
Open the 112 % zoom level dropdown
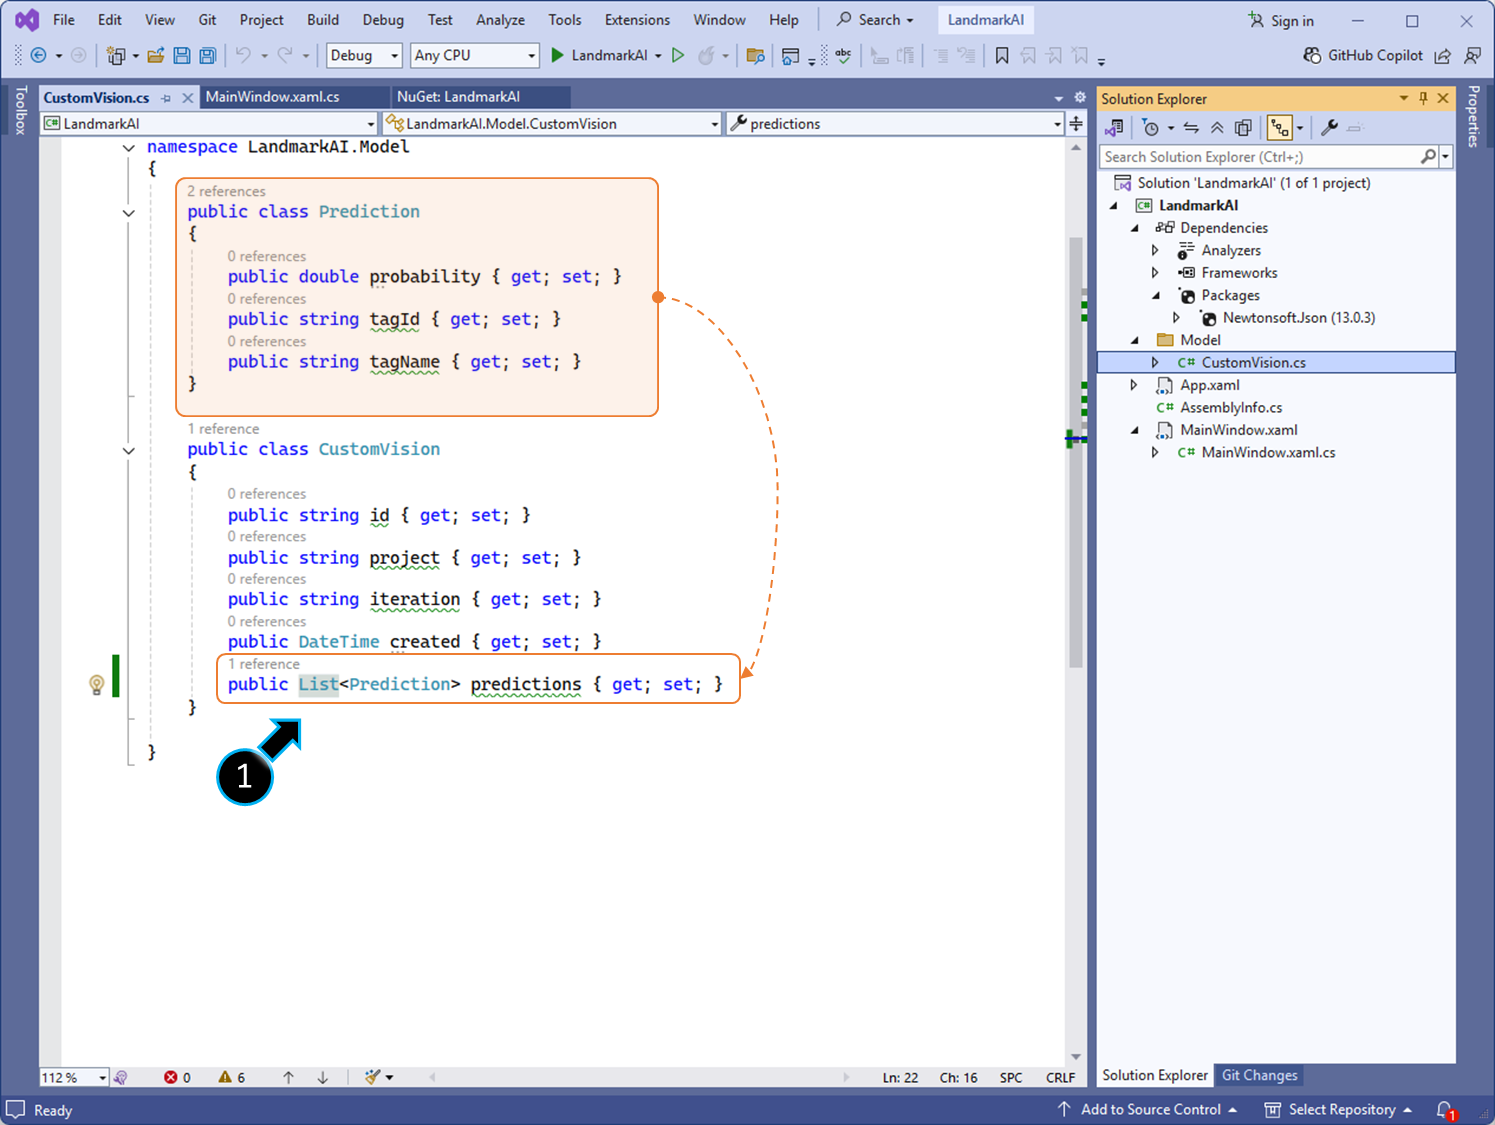pos(74,1077)
